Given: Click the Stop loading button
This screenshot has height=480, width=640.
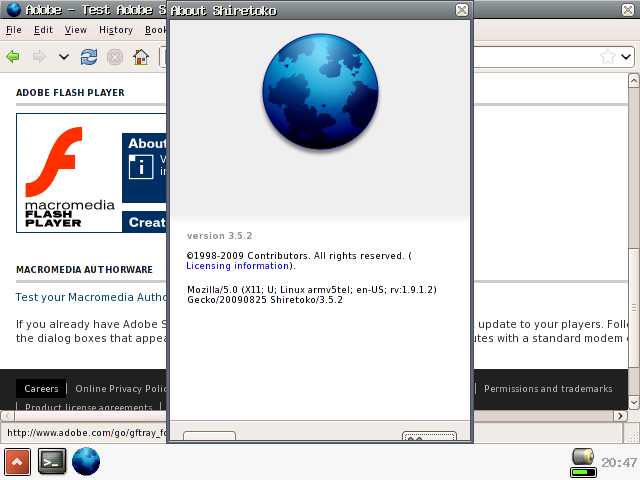Looking at the screenshot, I should (115, 57).
